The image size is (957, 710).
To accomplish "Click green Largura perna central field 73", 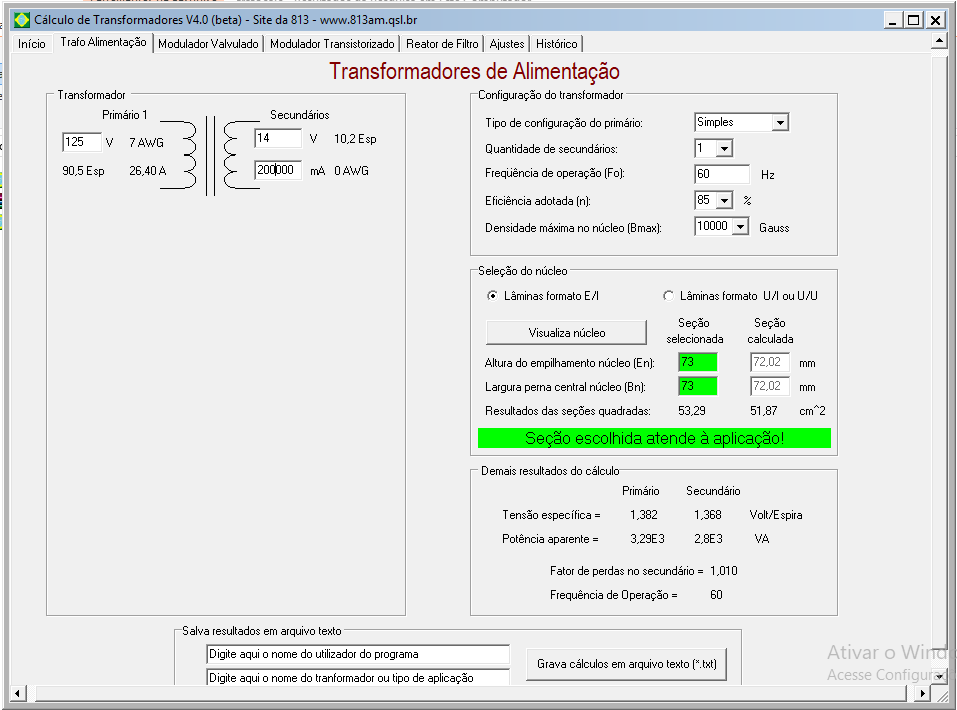I will tap(698, 386).
